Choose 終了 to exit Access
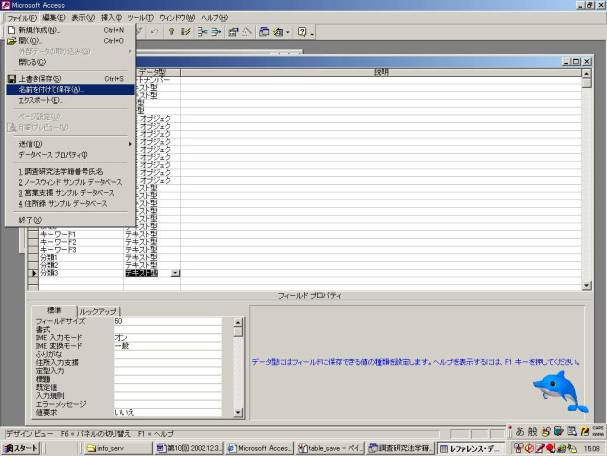 70,220
